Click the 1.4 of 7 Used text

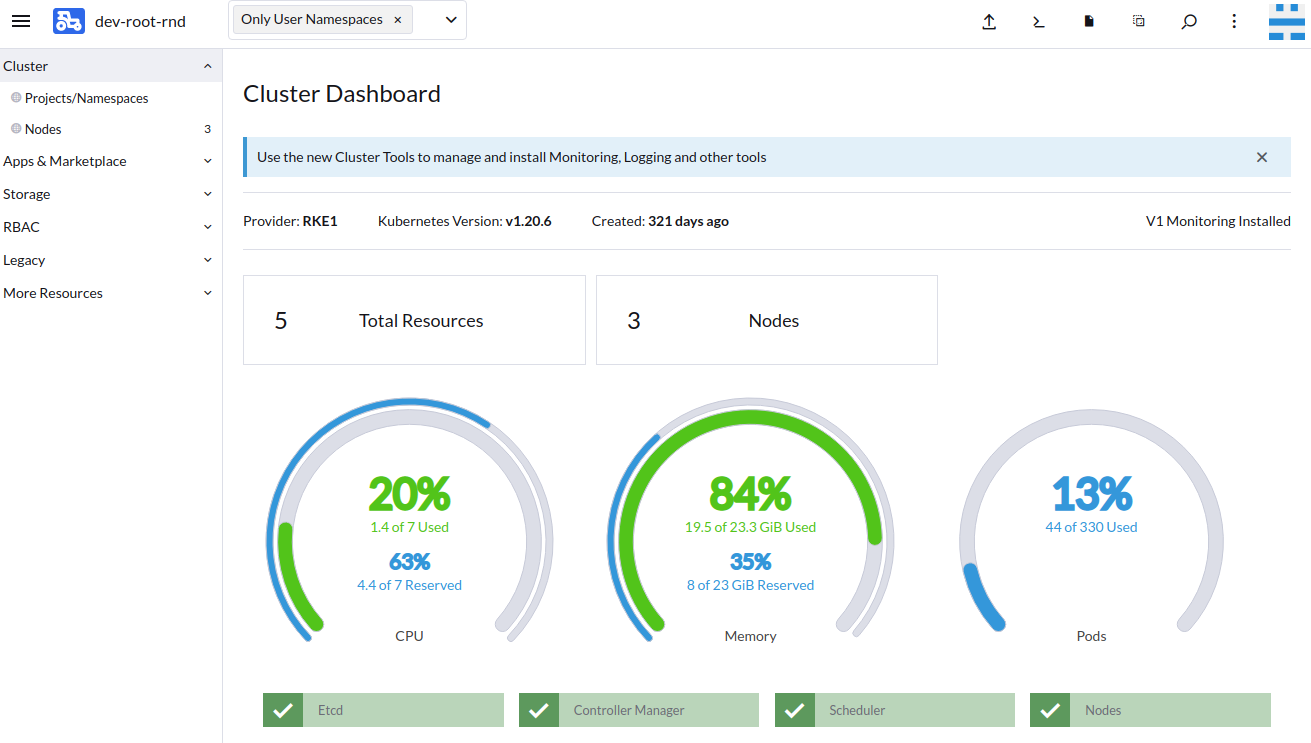(x=409, y=527)
